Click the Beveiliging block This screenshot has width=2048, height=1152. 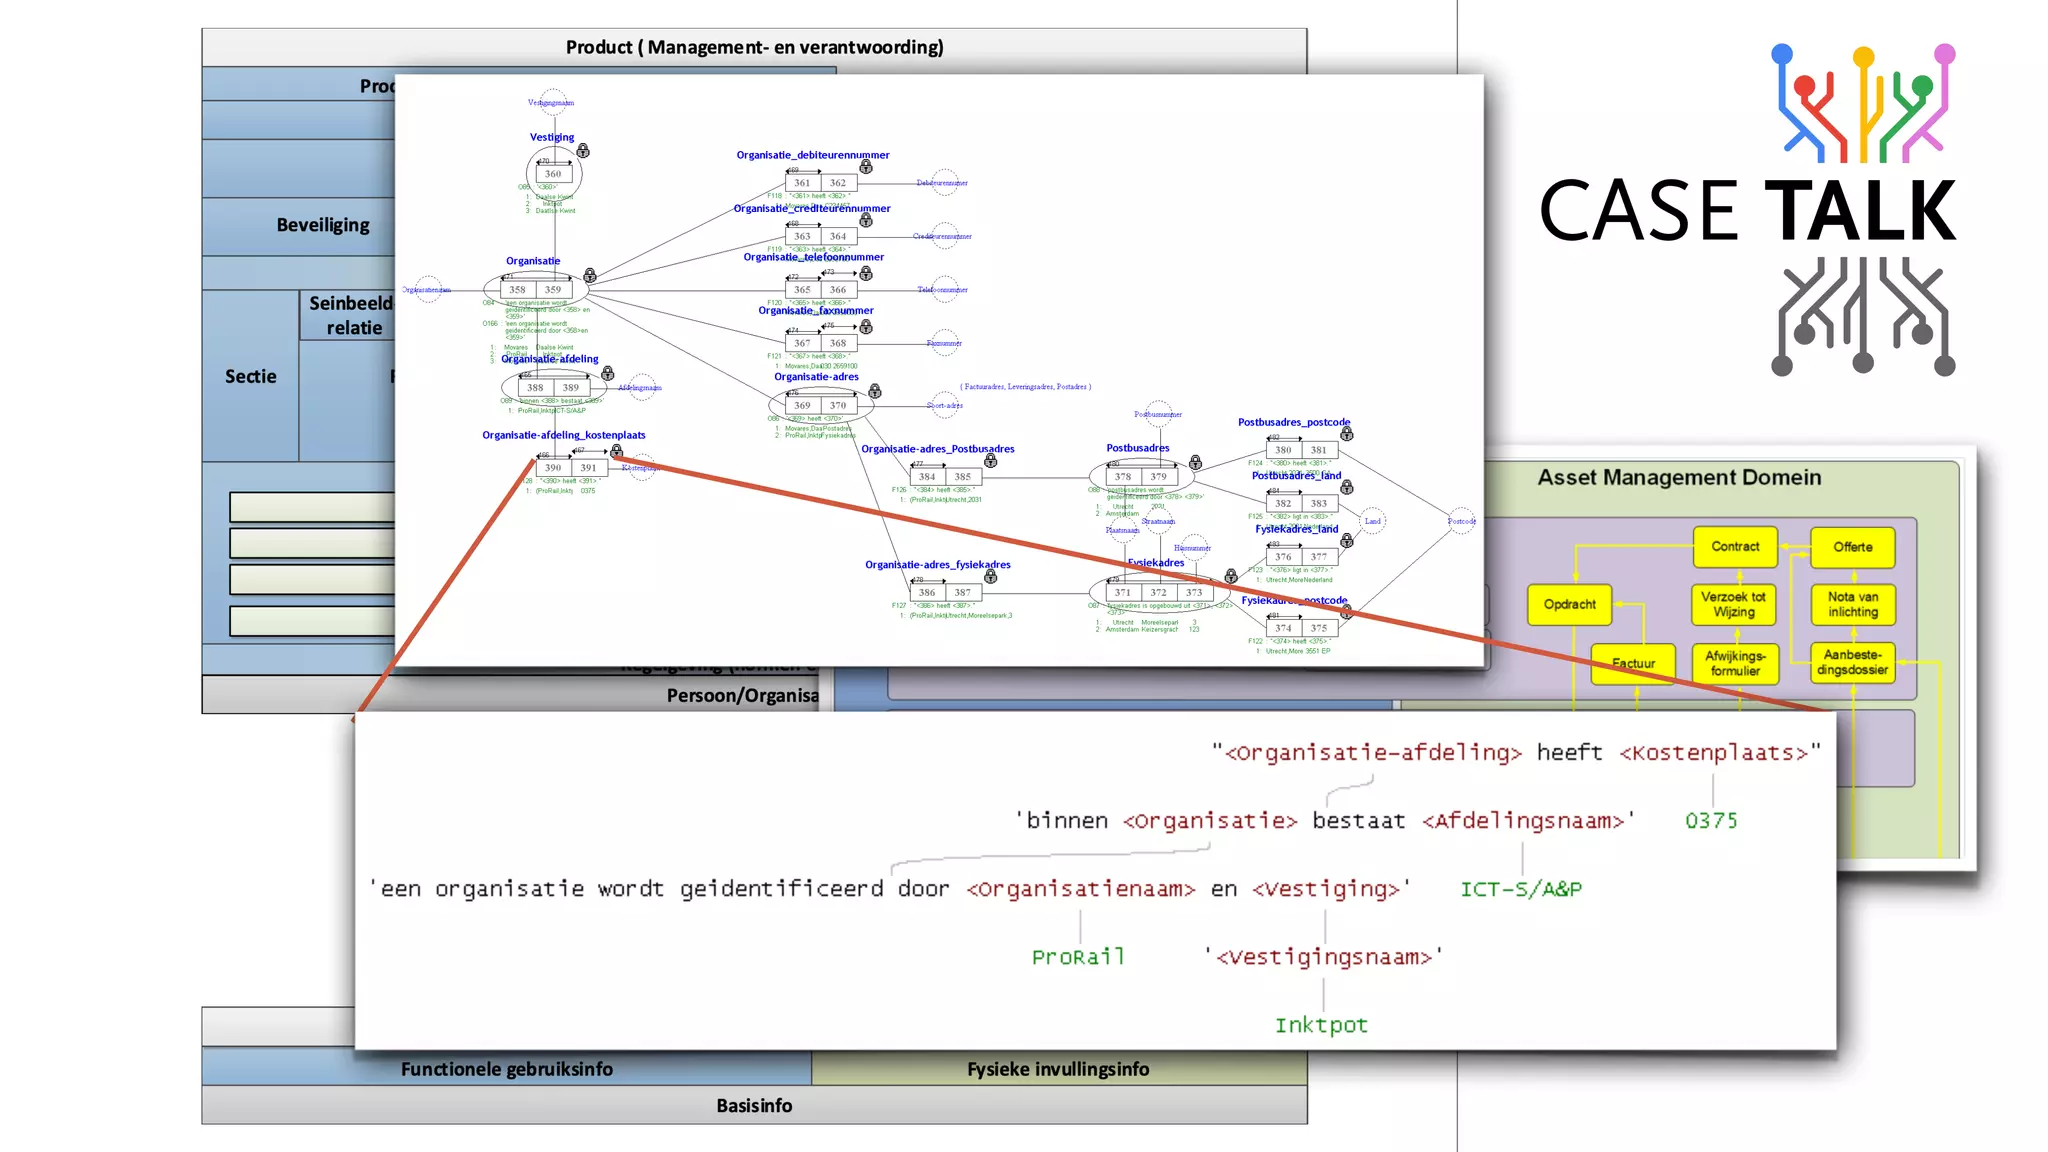coord(322,225)
